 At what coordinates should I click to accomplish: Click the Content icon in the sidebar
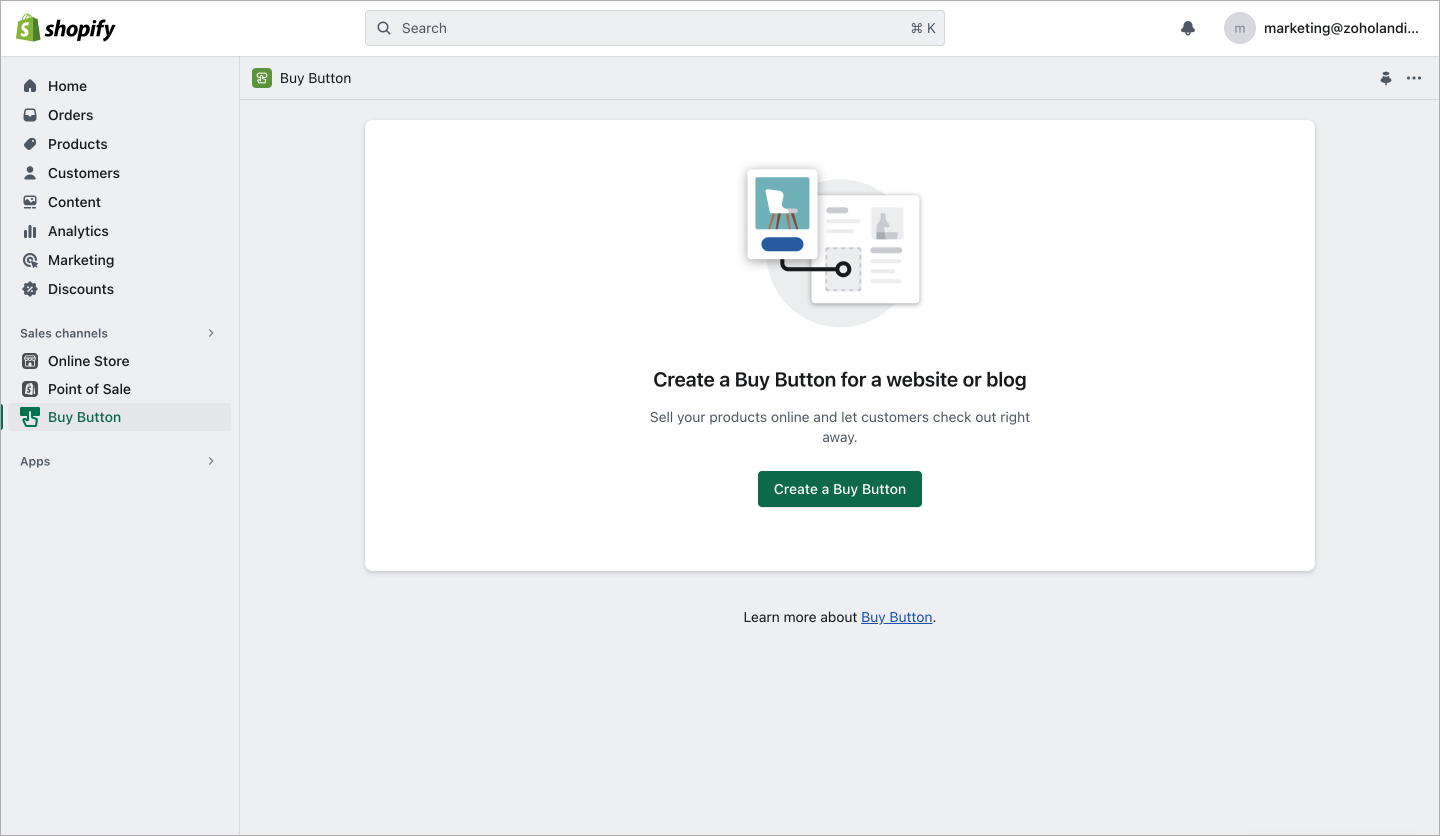30,202
